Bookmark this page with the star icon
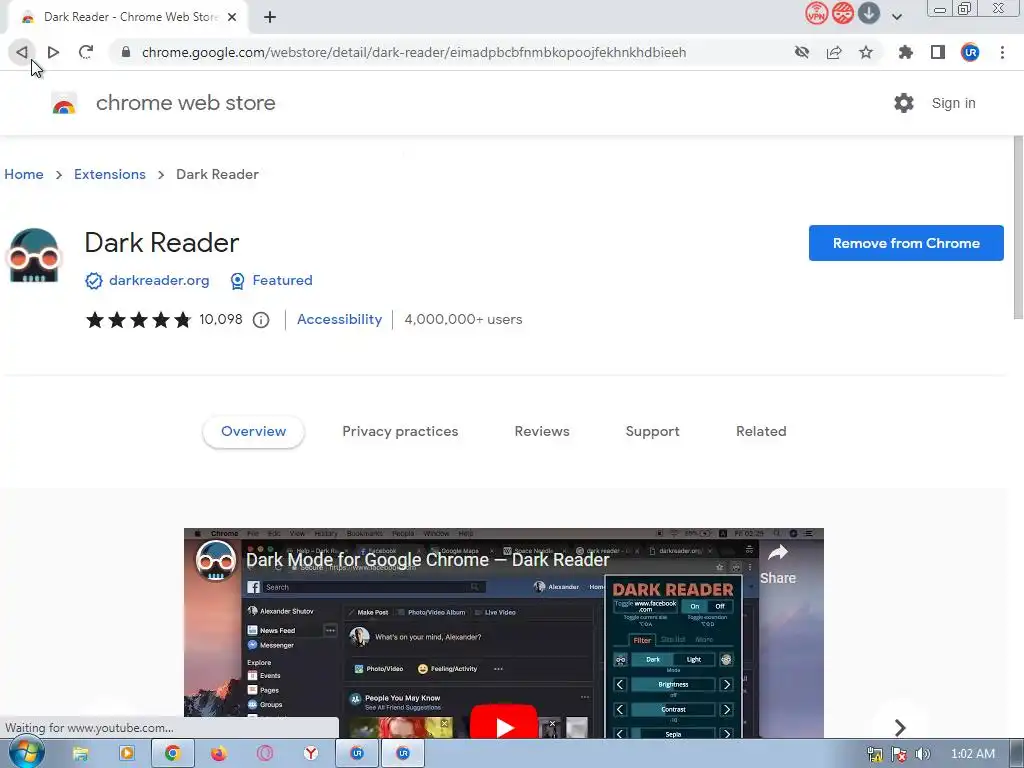Image resolution: width=1024 pixels, height=768 pixels. click(866, 52)
